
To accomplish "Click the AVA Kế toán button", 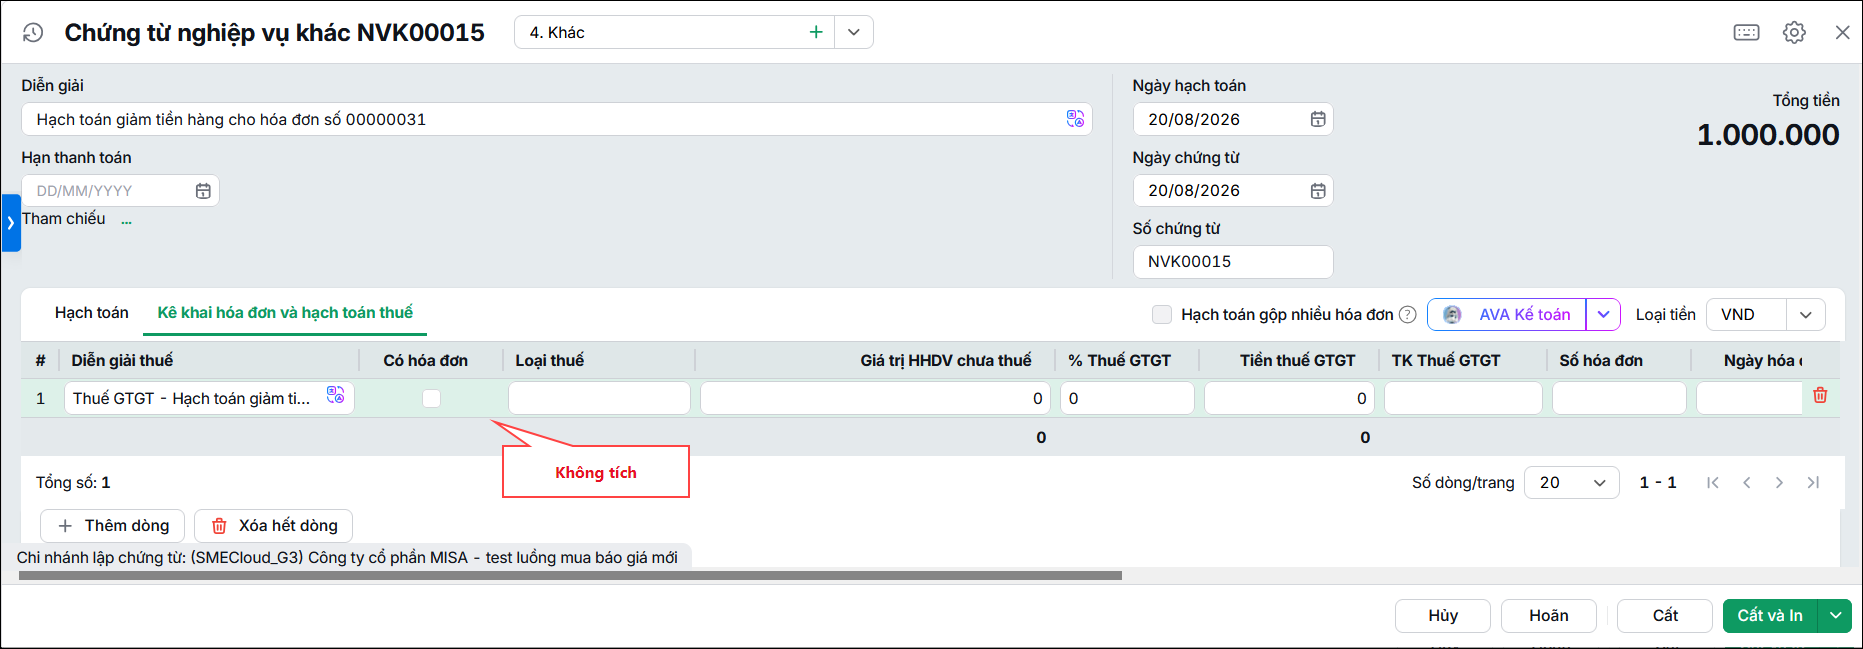I will (x=1507, y=314).
